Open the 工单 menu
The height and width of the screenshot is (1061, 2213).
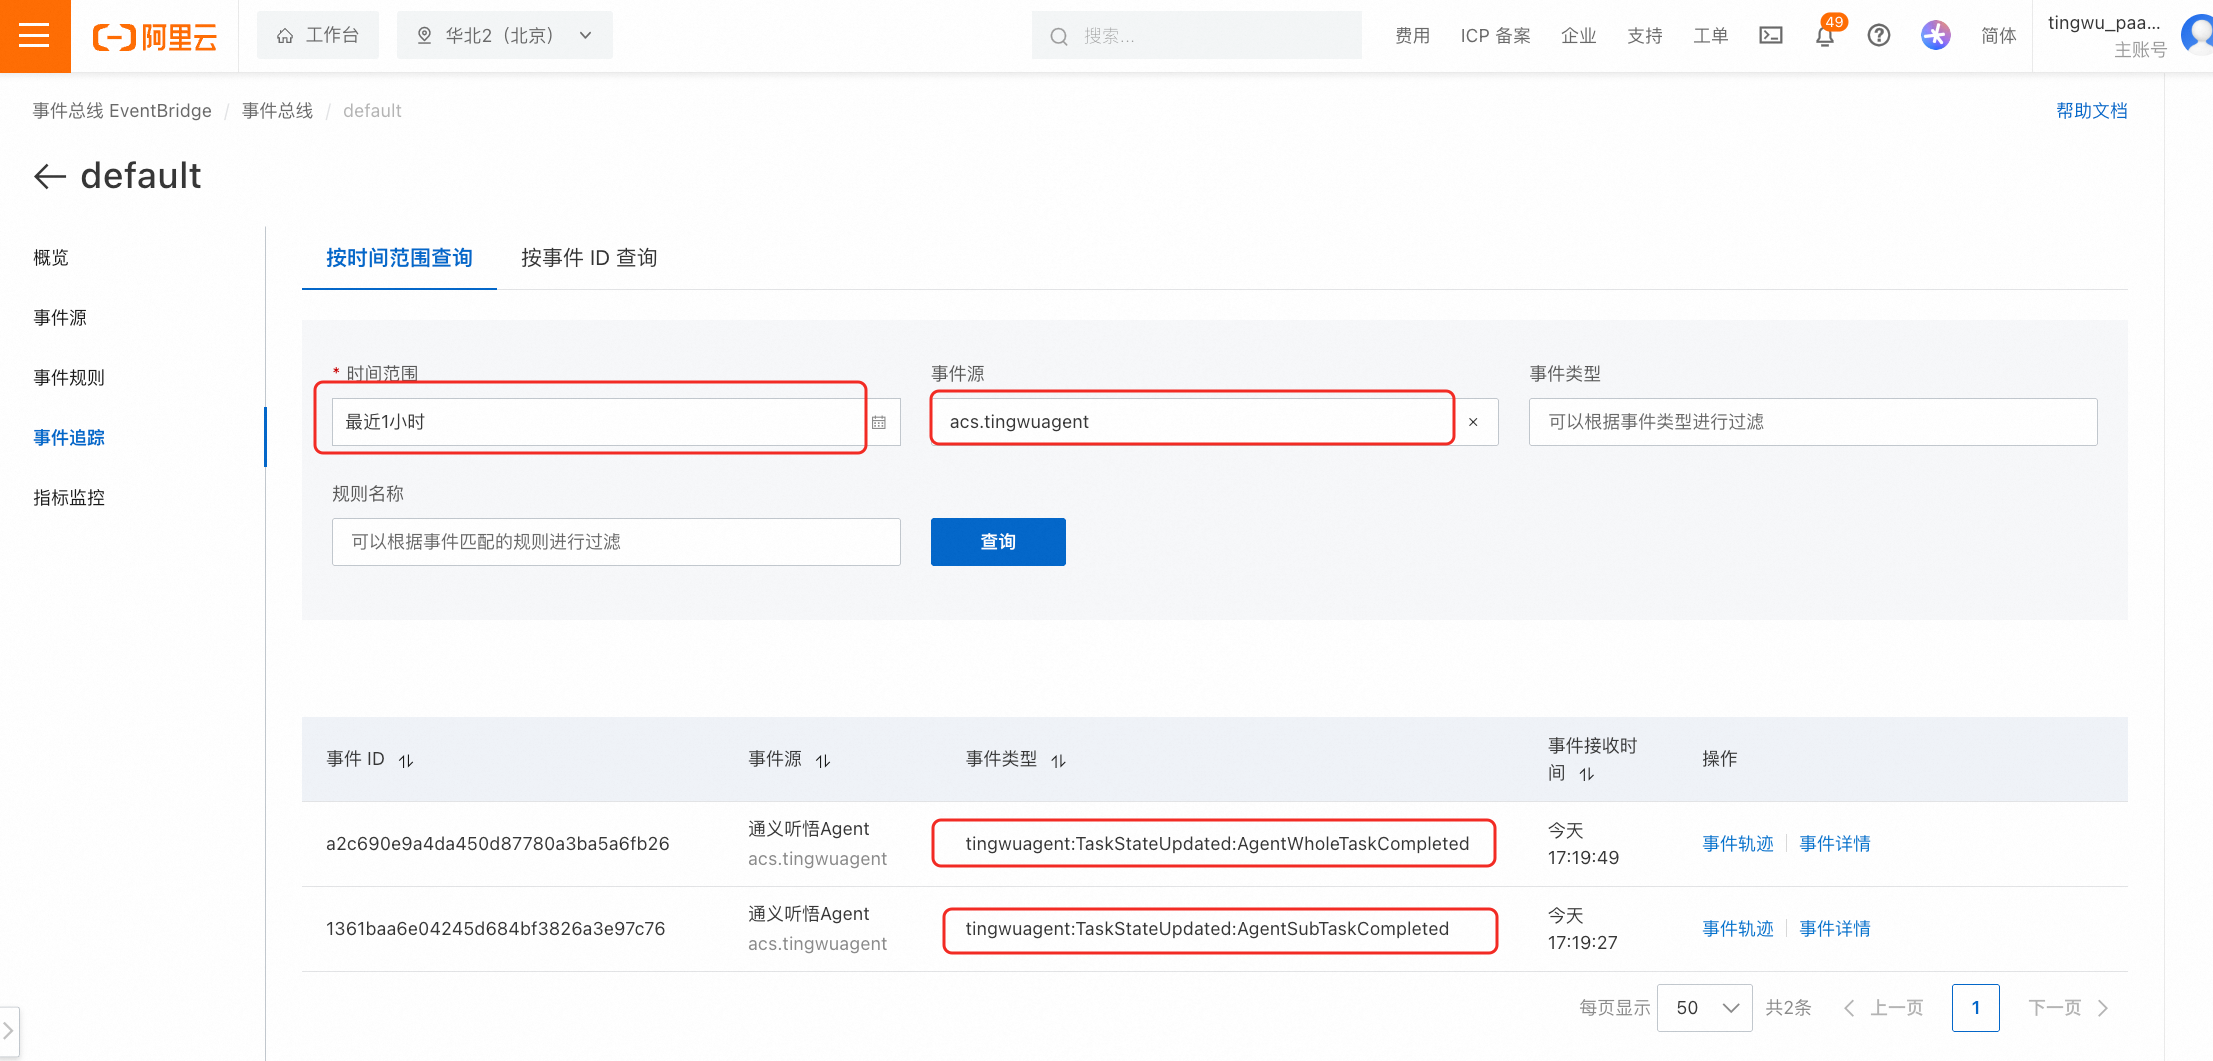point(1711,36)
